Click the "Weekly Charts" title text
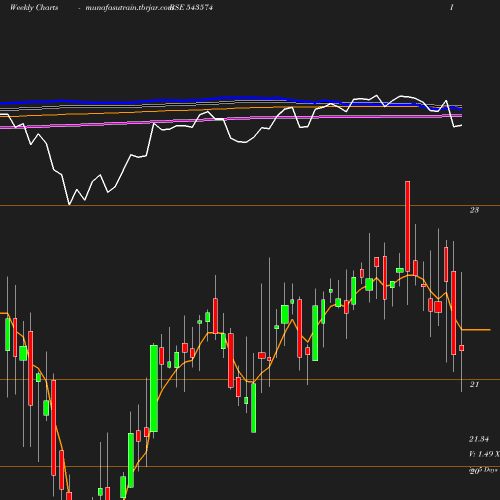This screenshot has height=500, width=500. point(34,7)
